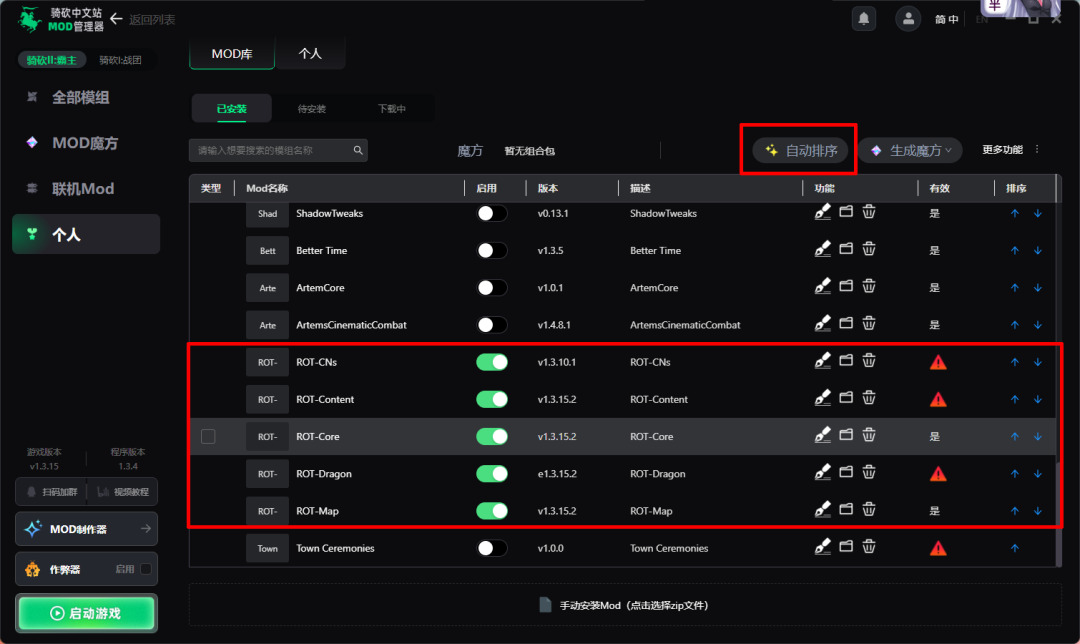Click the user account avatar icon
Image resolution: width=1080 pixels, height=644 pixels.
coord(908,18)
